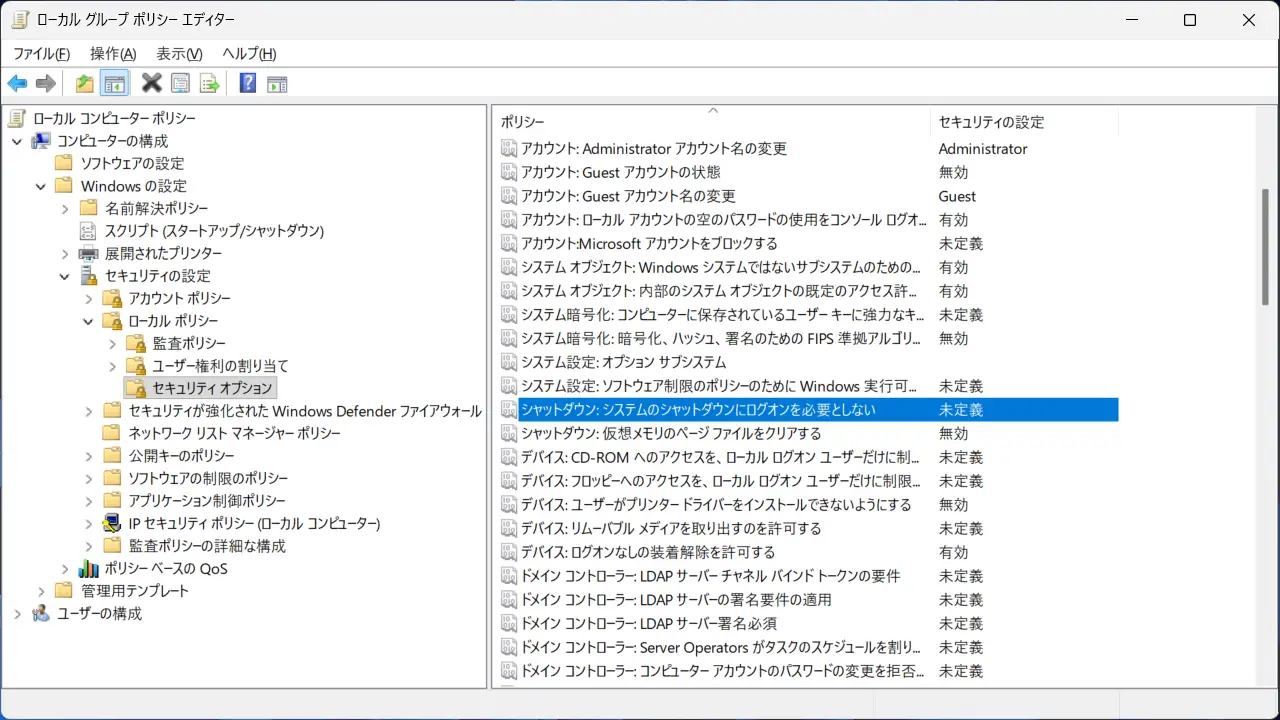Screen dimensions: 1280x720
Task: Collapse the コンピューターの構成 node
Action: 17,141
